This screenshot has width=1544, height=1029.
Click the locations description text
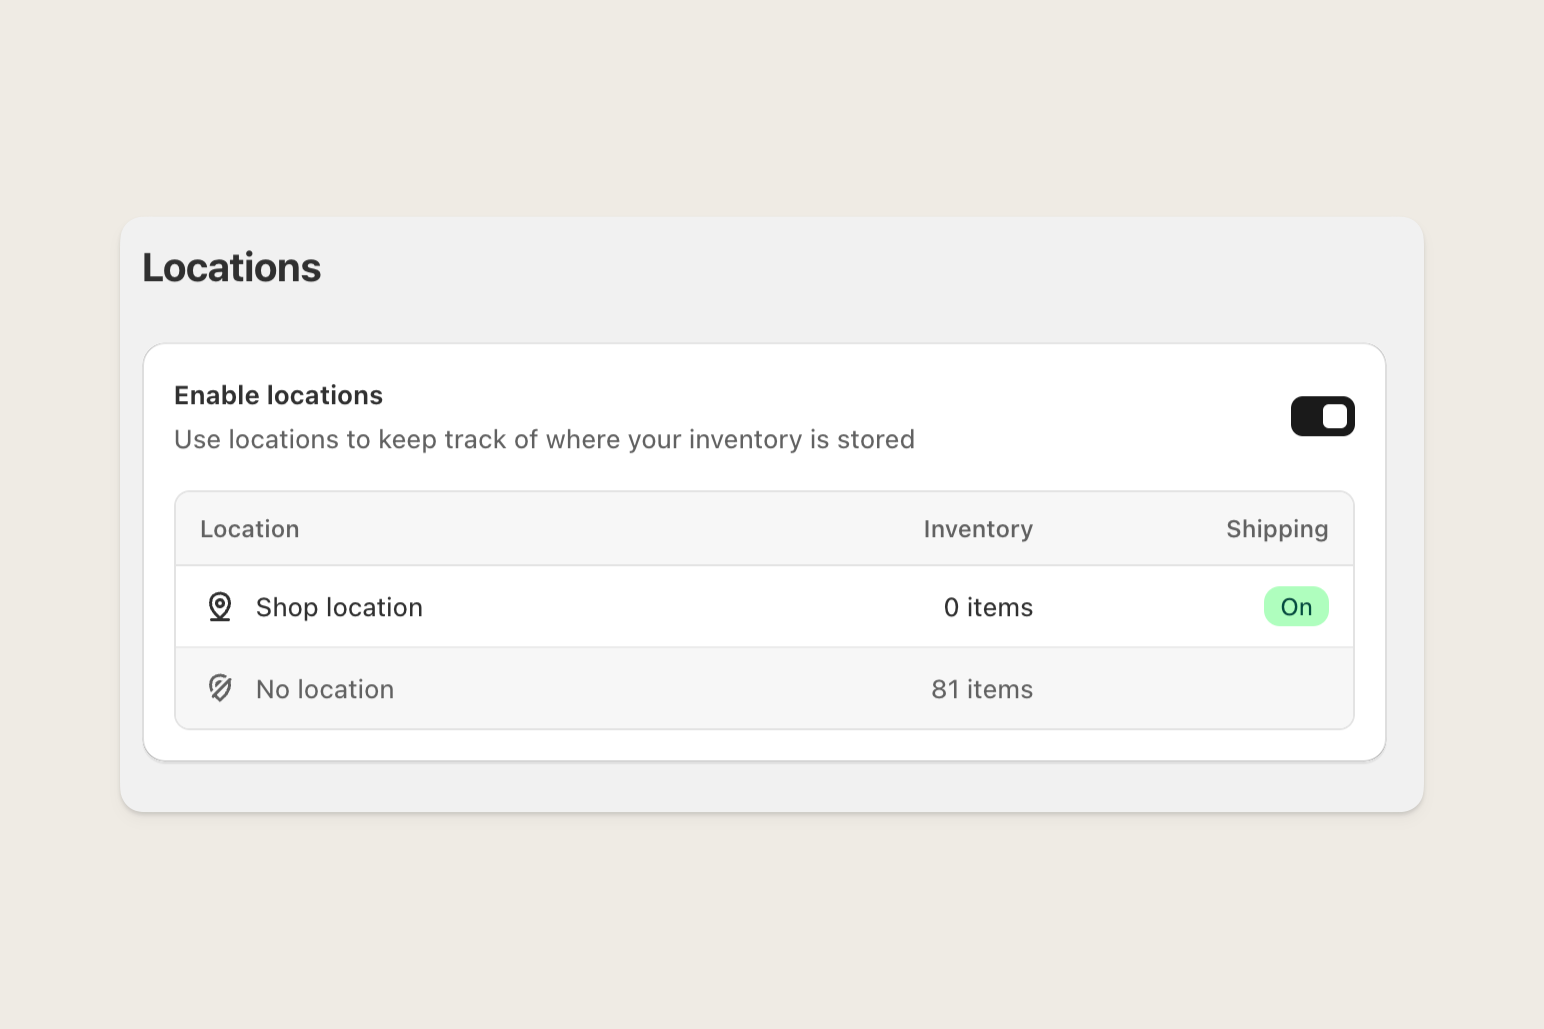544,439
